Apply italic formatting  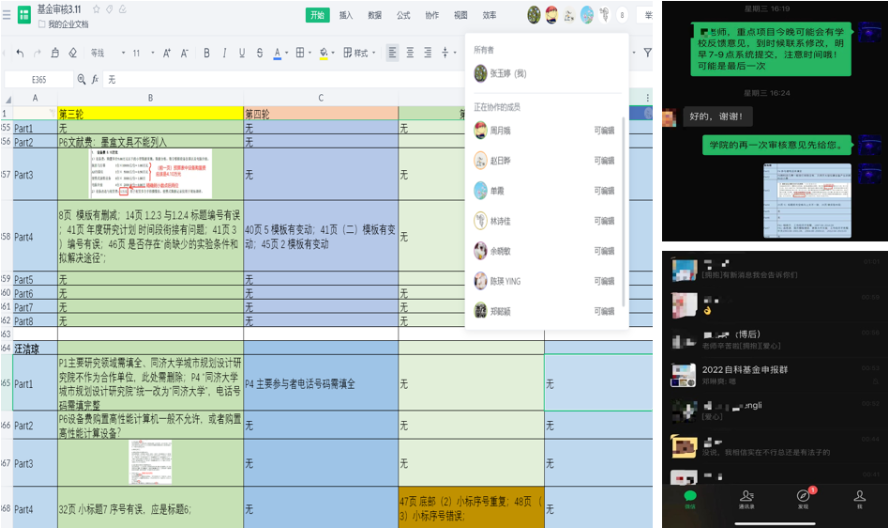click(x=224, y=53)
